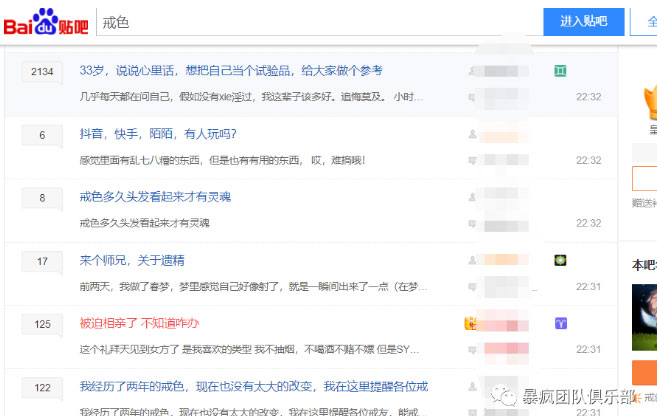
Task: Open the thread 来个师兄，关于遗精
Action: tap(132, 261)
